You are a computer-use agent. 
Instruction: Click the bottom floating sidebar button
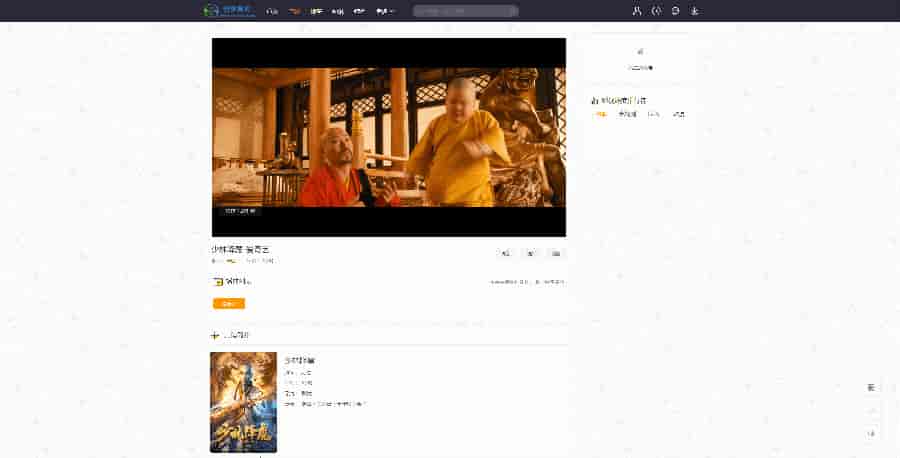point(871,433)
